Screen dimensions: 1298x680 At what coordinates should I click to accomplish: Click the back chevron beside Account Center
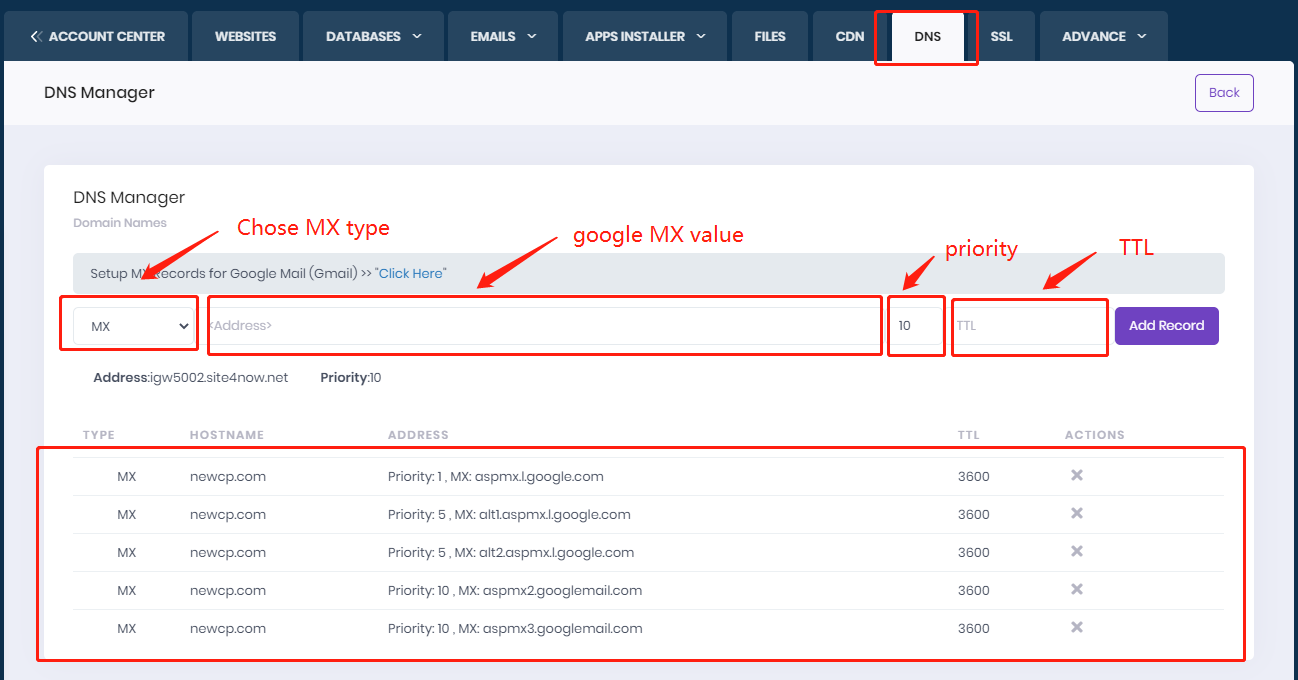pos(35,36)
